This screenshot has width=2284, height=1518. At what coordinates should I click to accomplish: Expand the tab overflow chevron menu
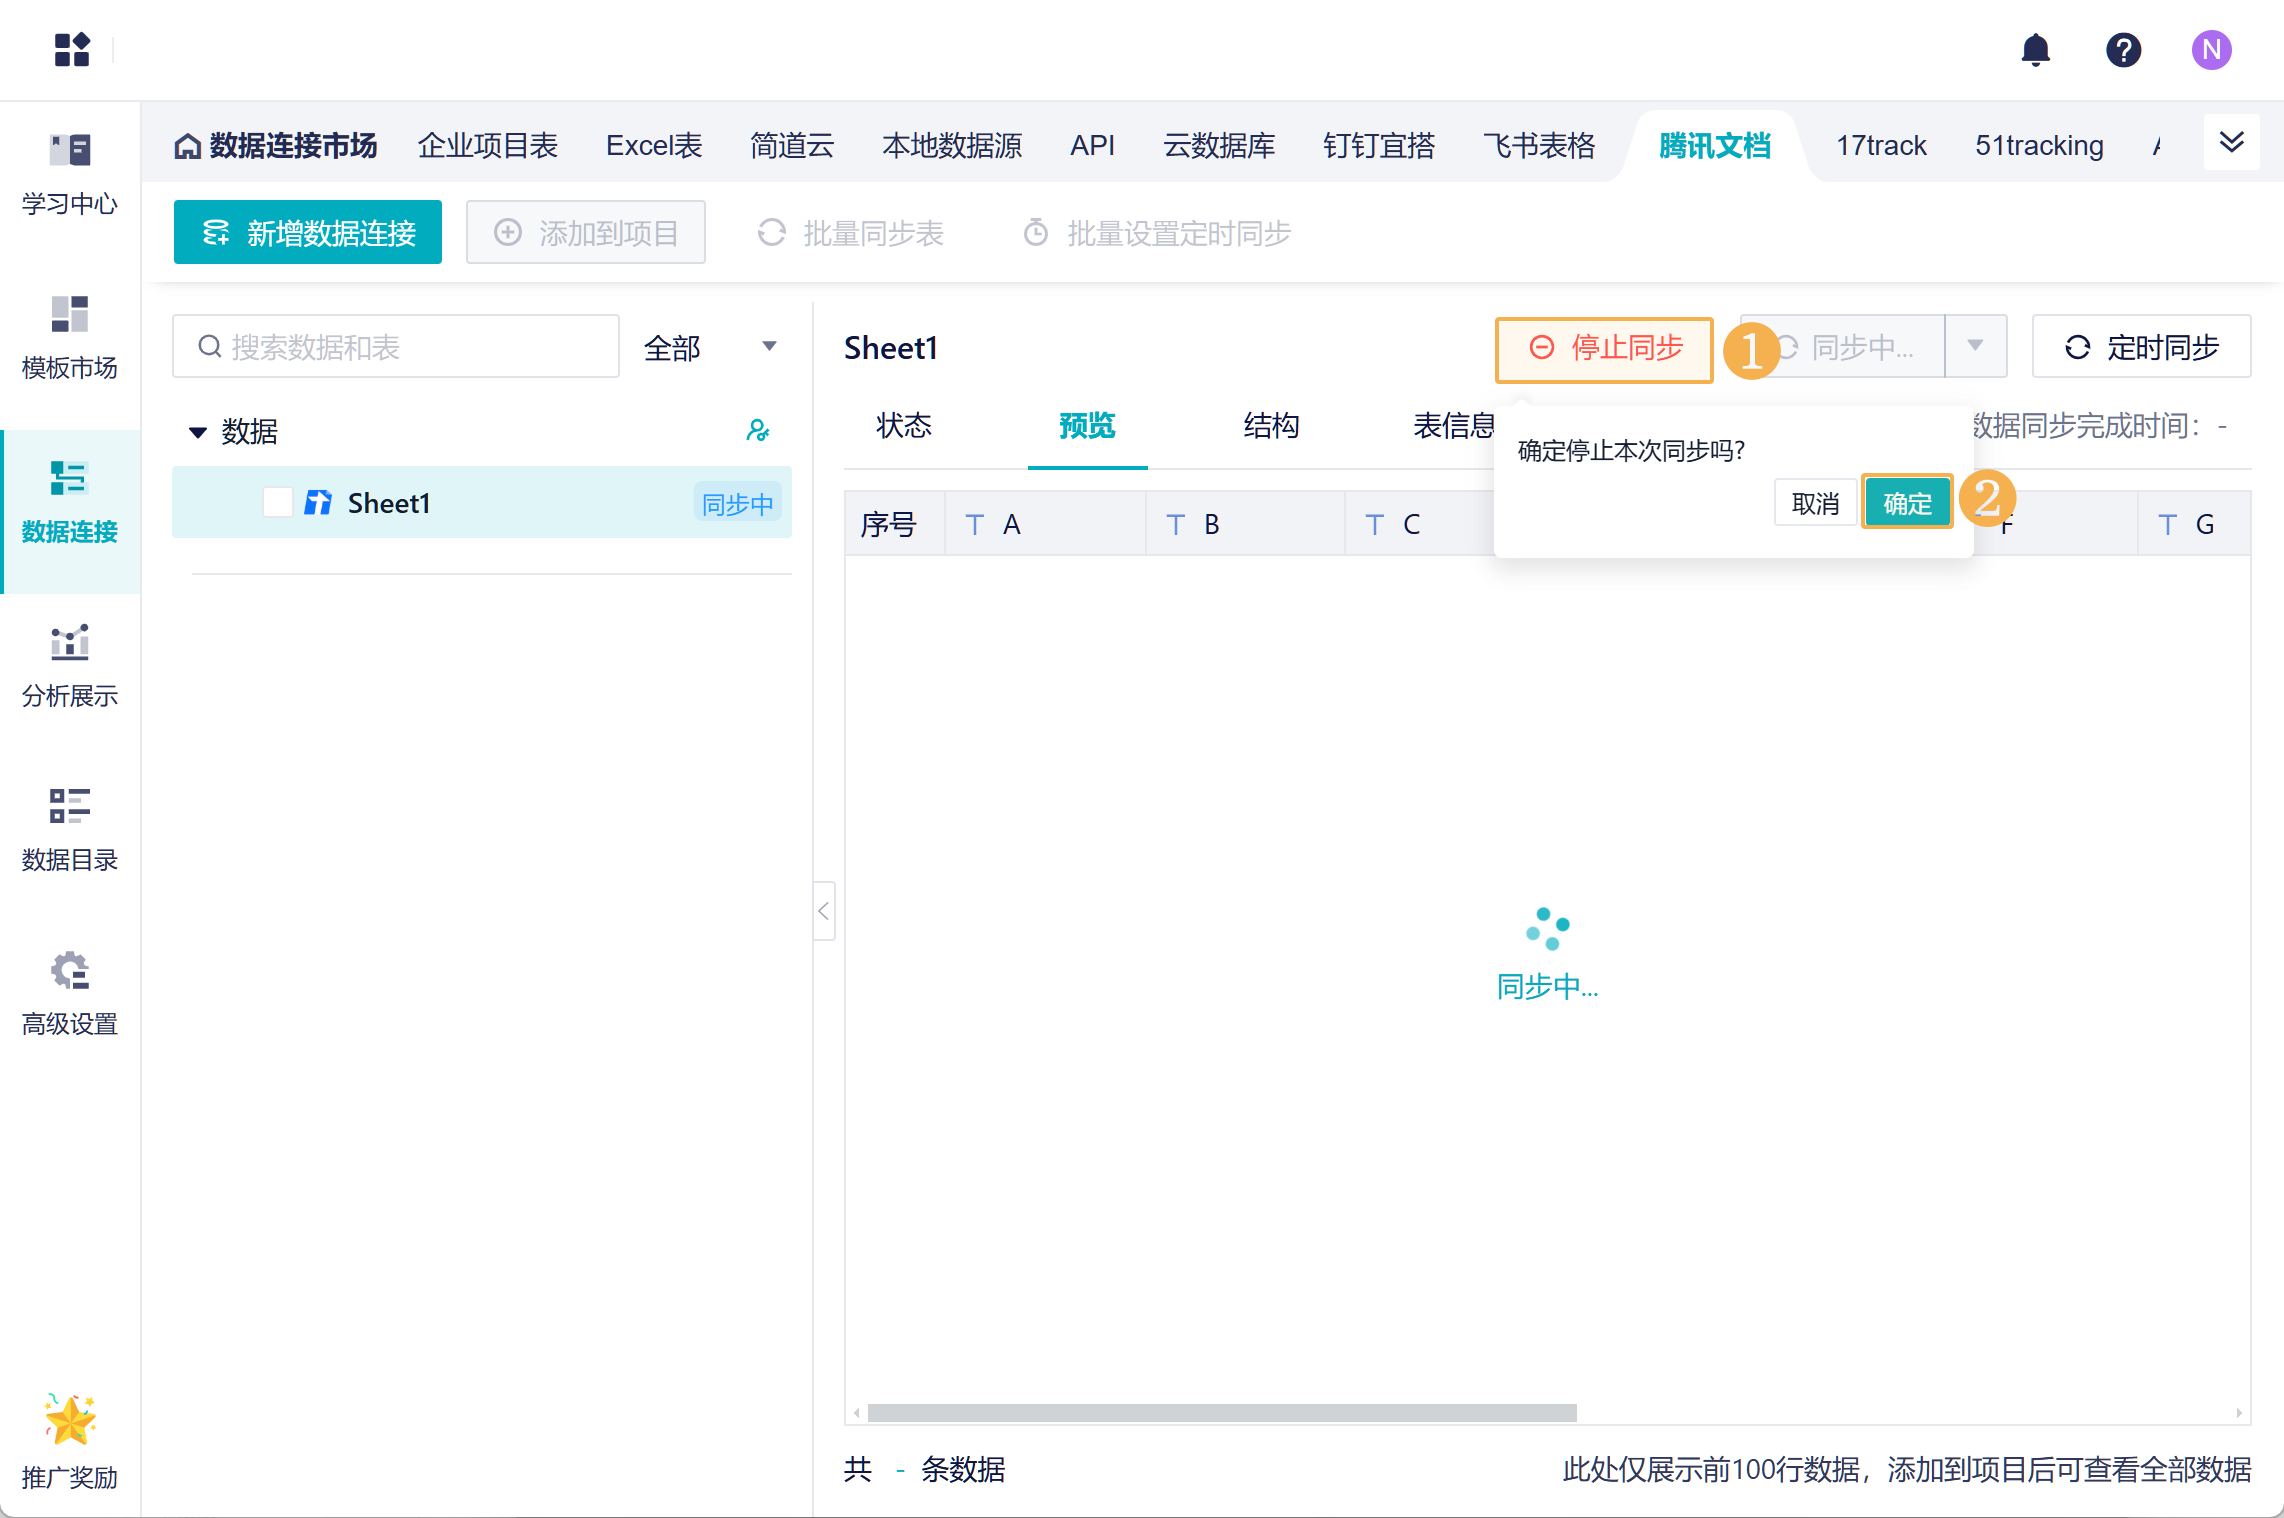2231,143
